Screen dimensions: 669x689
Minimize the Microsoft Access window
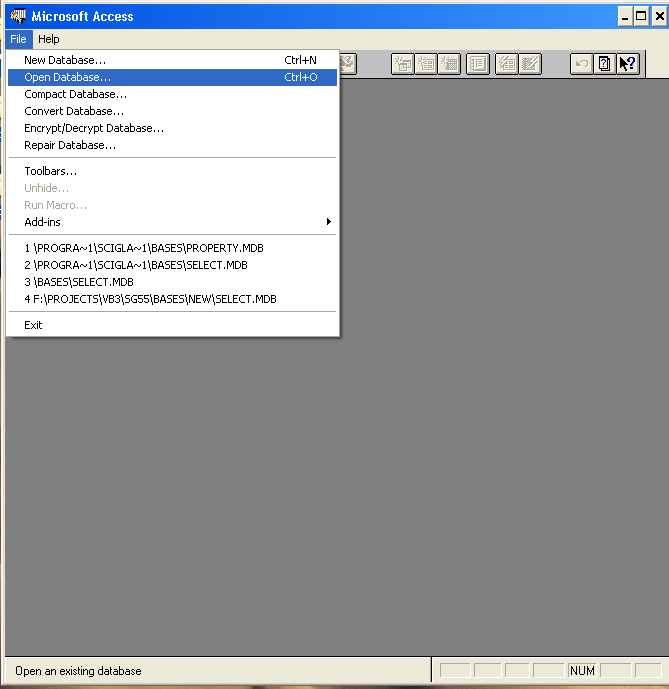625,17
